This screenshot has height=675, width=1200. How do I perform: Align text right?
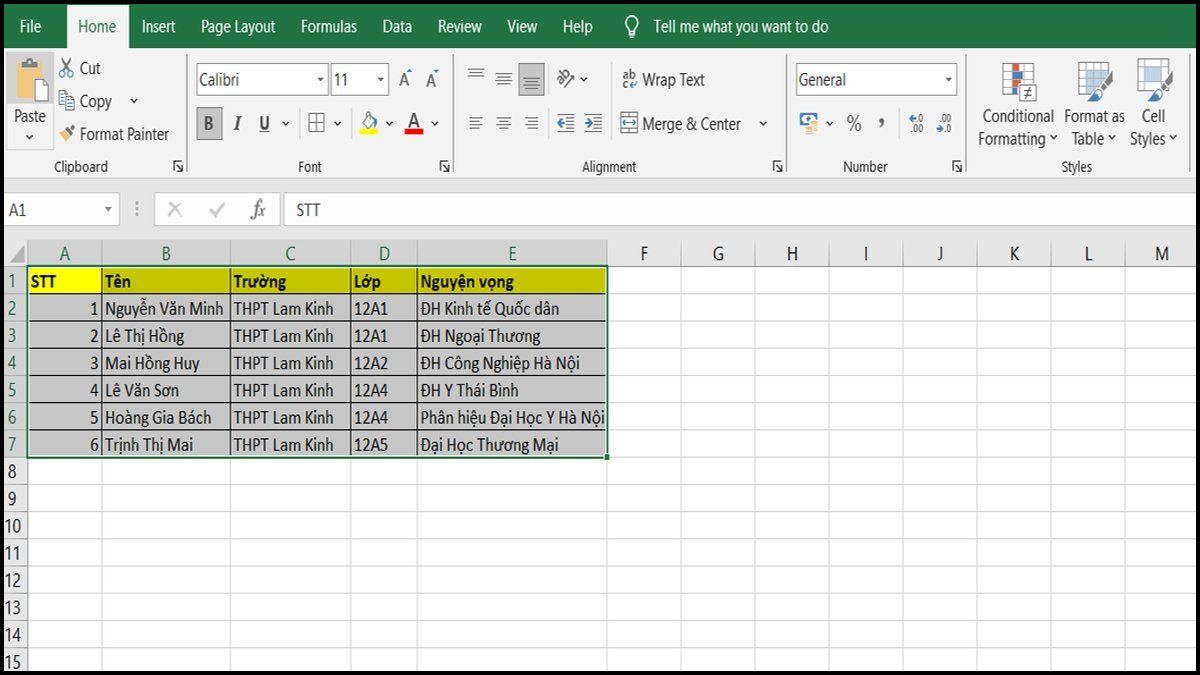[x=532, y=123]
